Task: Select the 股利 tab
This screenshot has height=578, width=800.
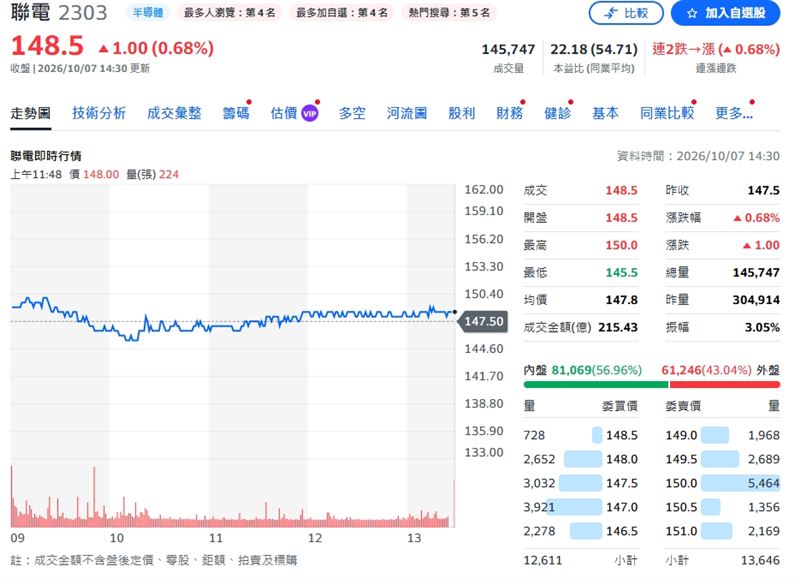Action: pos(462,113)
